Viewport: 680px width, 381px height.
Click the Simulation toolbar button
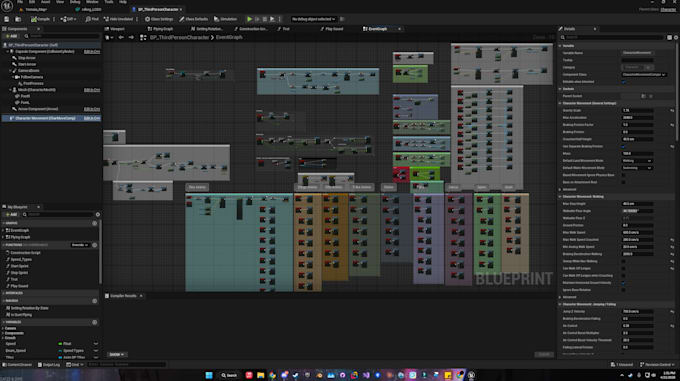(226, 19)
